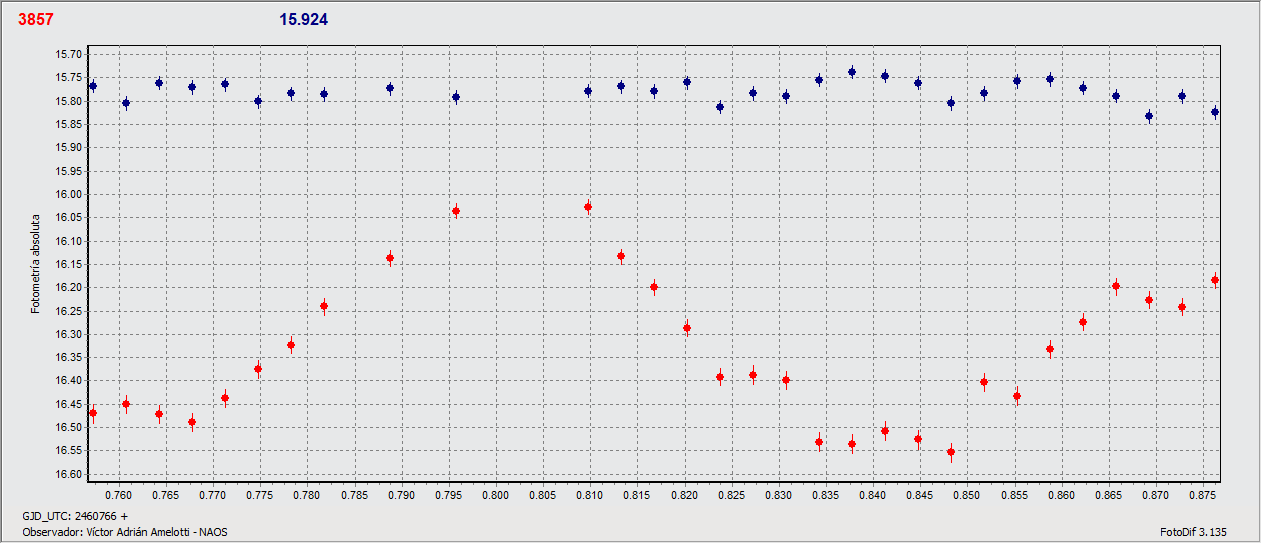Click the red data point at 0.789 near 16.14
Screen dimensions: 1262x544
(390, 258)
